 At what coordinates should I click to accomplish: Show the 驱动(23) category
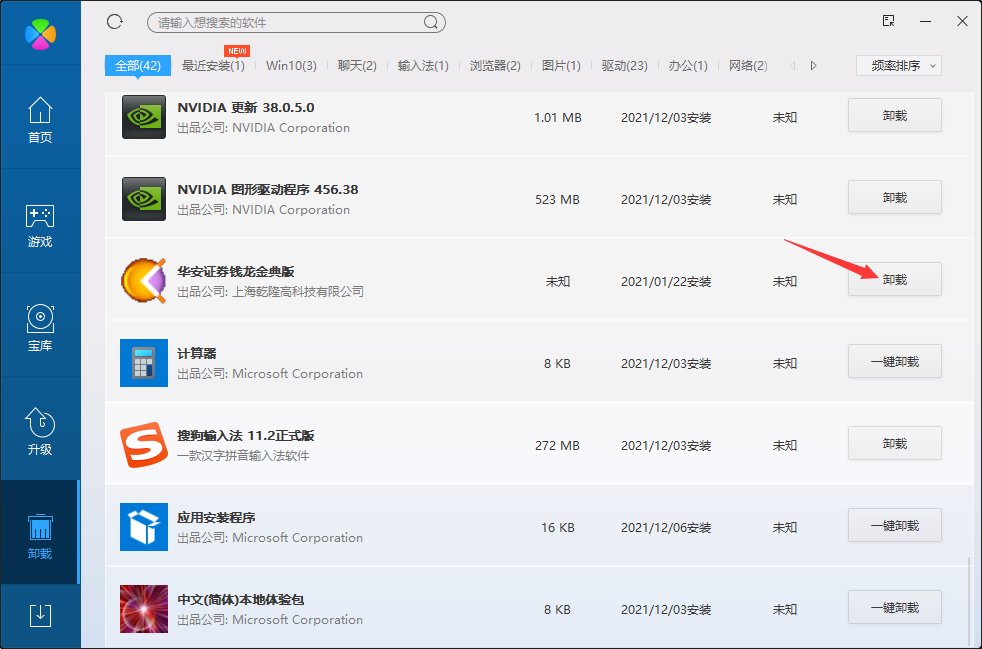point(624,66)
